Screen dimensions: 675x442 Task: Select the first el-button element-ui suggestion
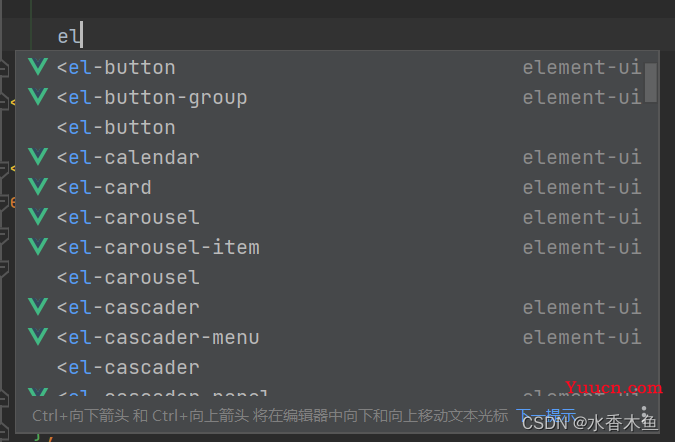tap(330, 67)
